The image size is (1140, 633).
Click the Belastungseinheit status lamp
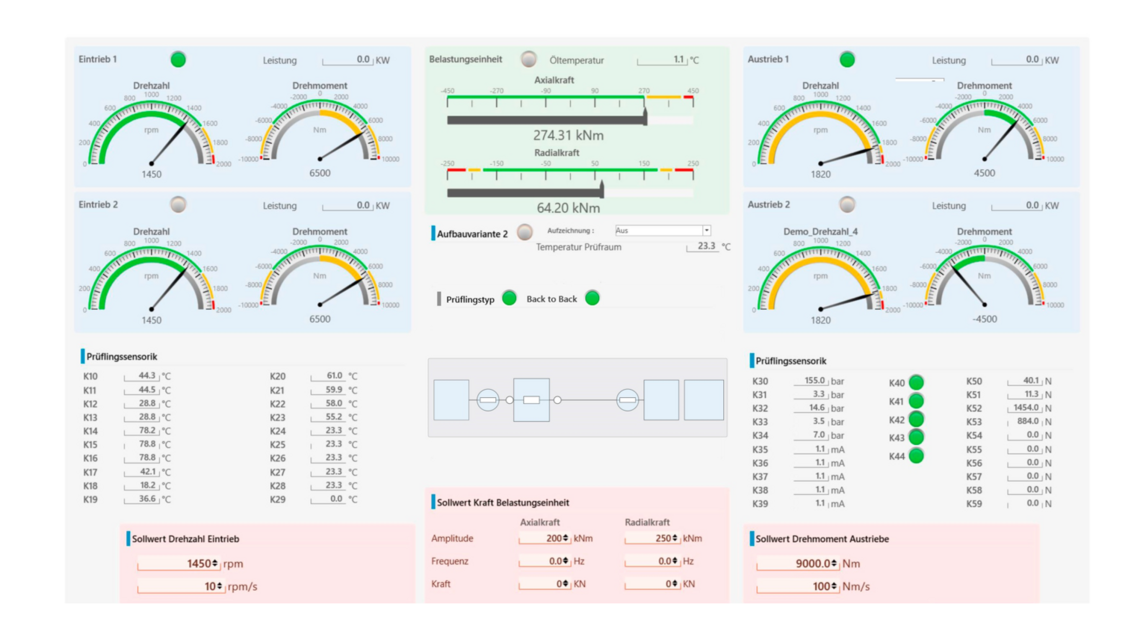(x=528, y=58)
